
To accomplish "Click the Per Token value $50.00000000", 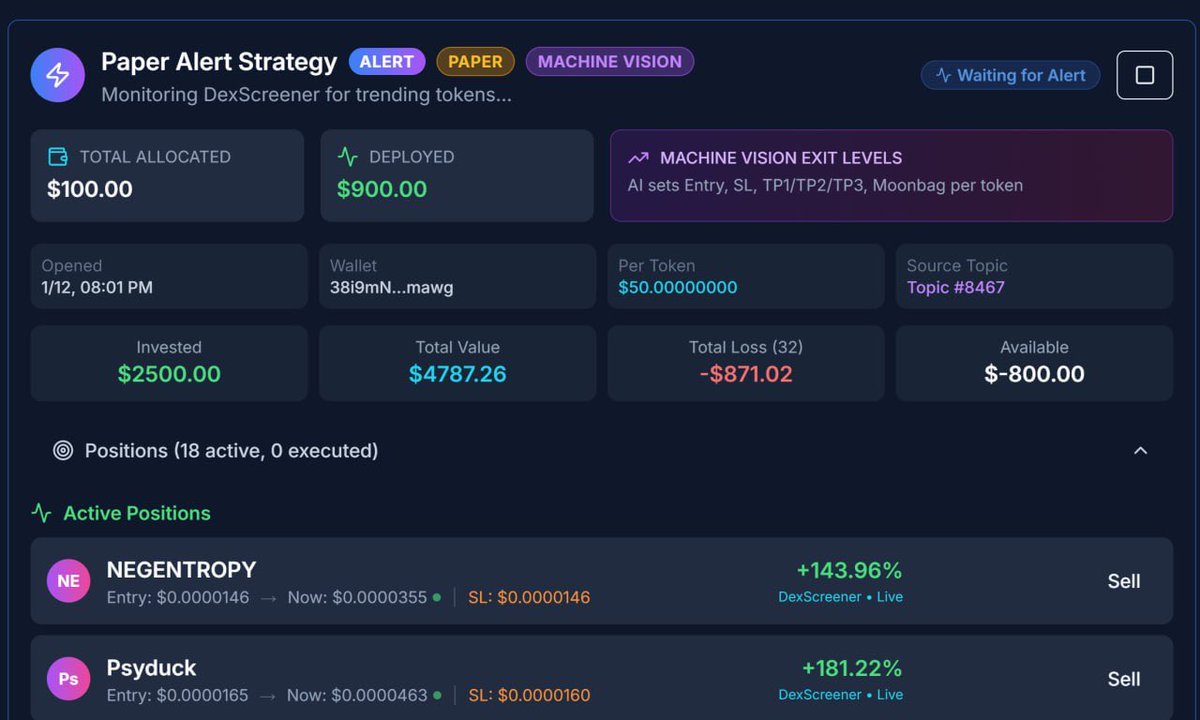I will point(678,287).
